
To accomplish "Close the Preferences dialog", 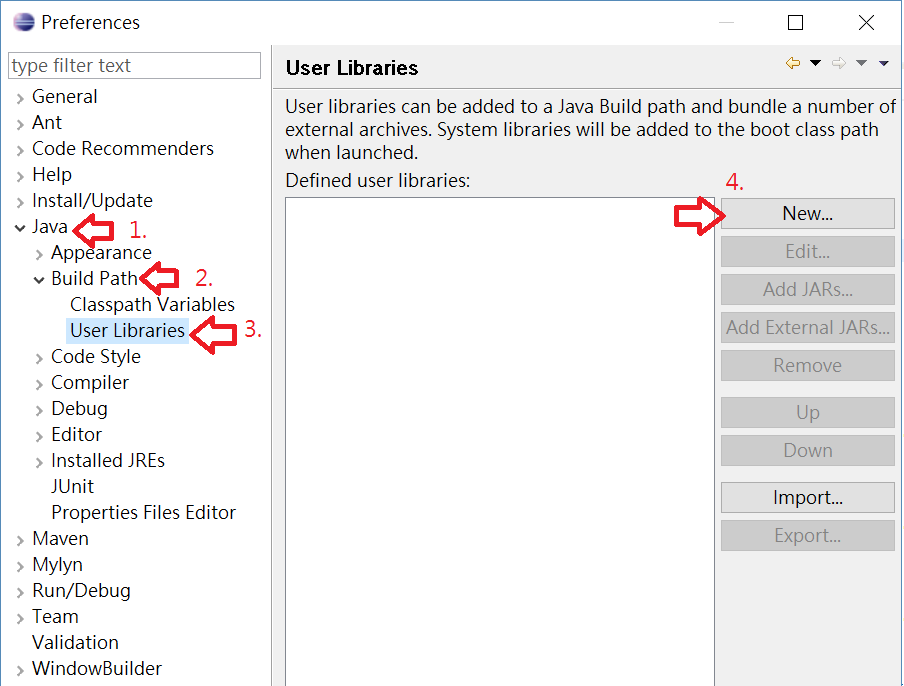I will (x=866, y=22).
